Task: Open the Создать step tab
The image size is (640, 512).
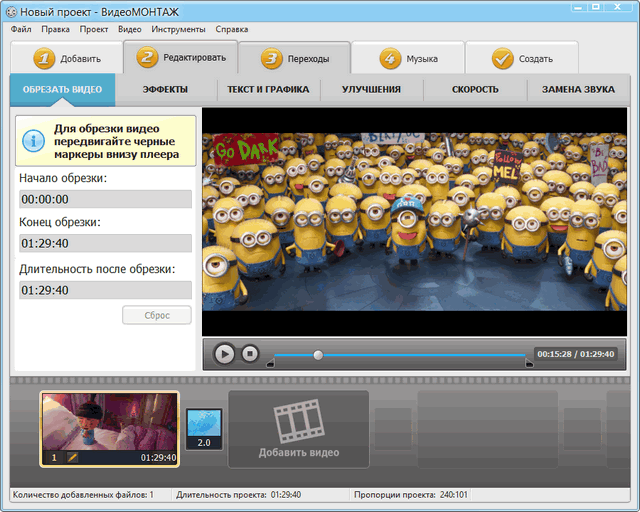Action: (522, 58)
